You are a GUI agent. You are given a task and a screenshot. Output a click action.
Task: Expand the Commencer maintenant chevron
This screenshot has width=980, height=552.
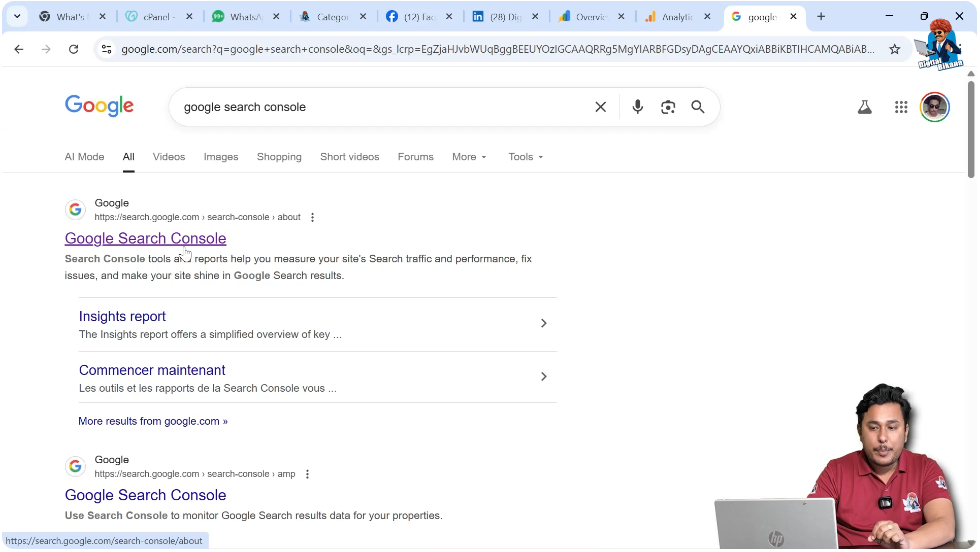(543, 376)
